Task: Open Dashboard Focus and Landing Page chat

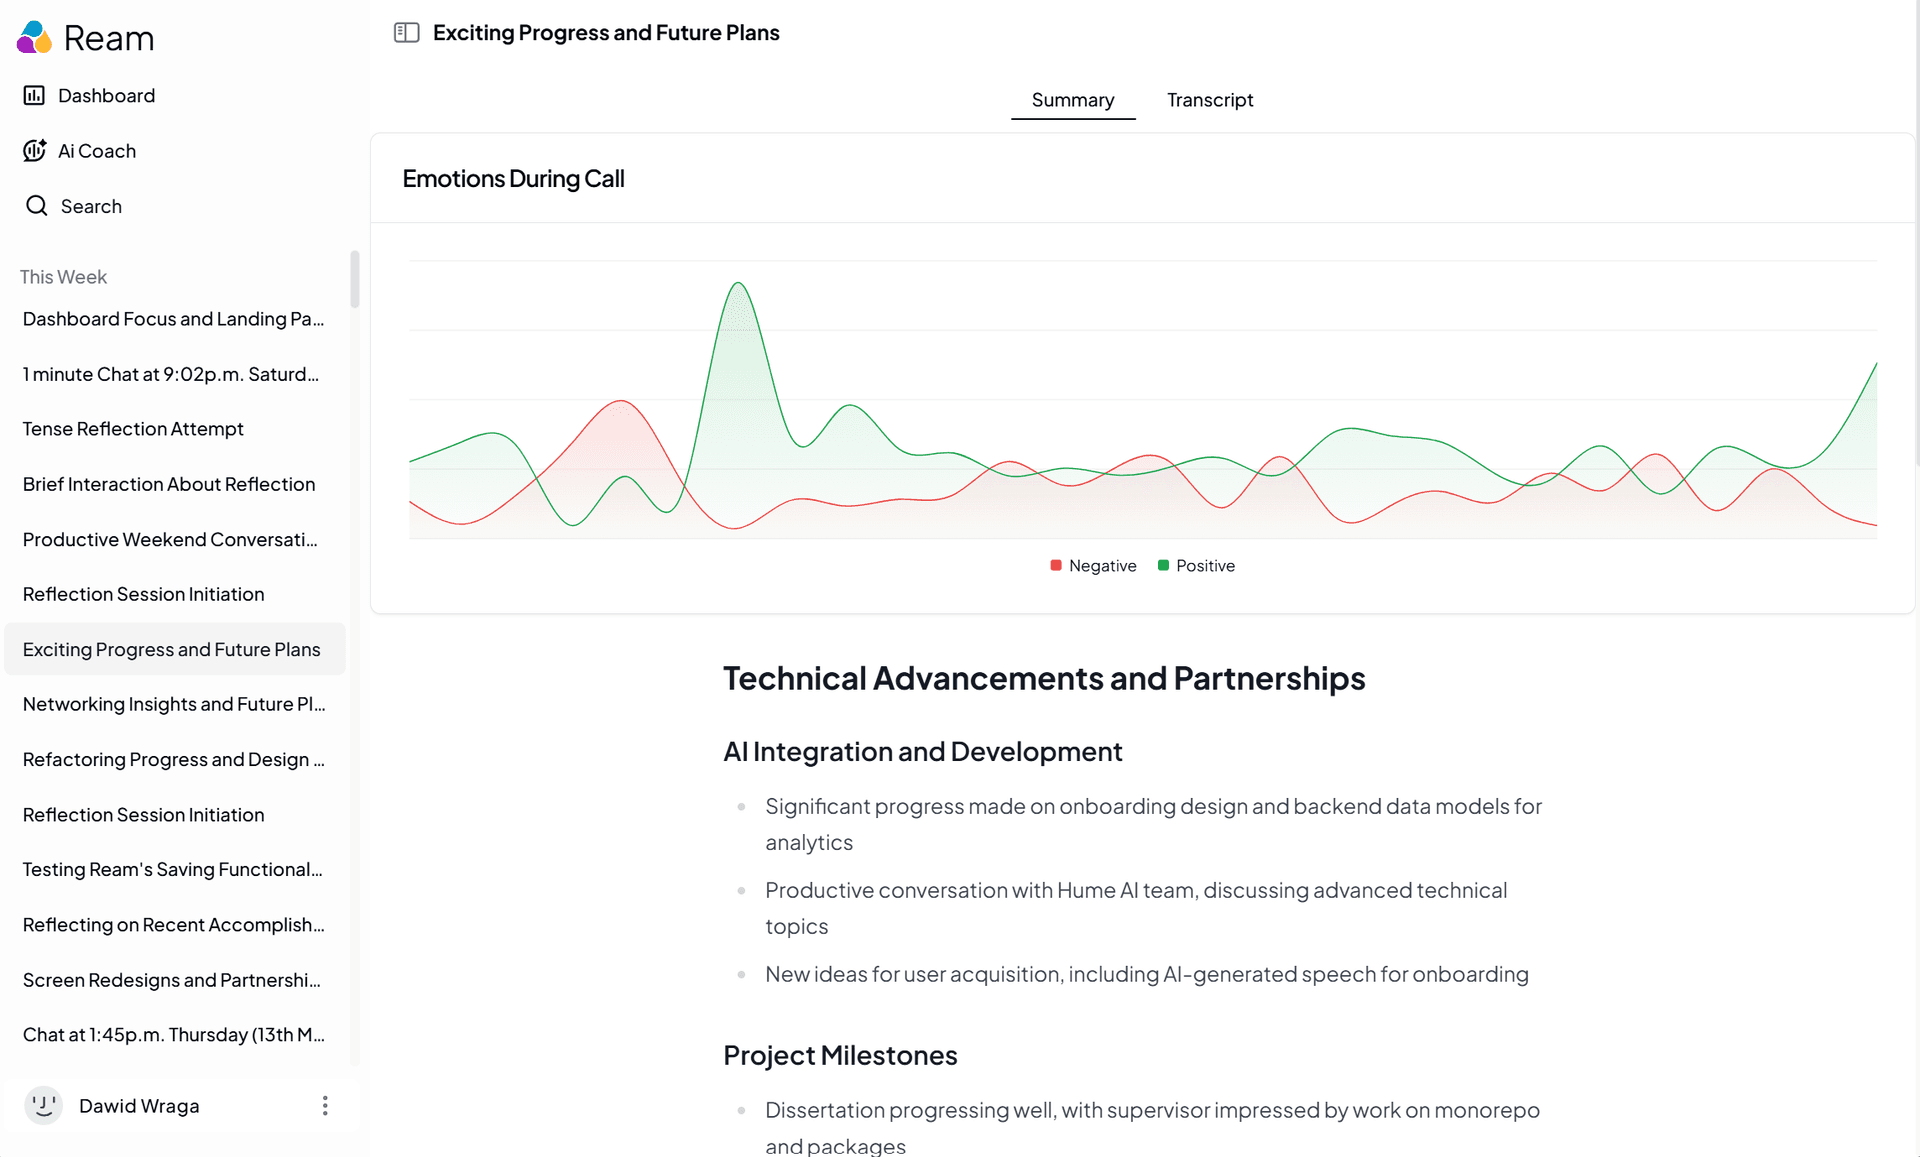Action: (x=173, y=319)
